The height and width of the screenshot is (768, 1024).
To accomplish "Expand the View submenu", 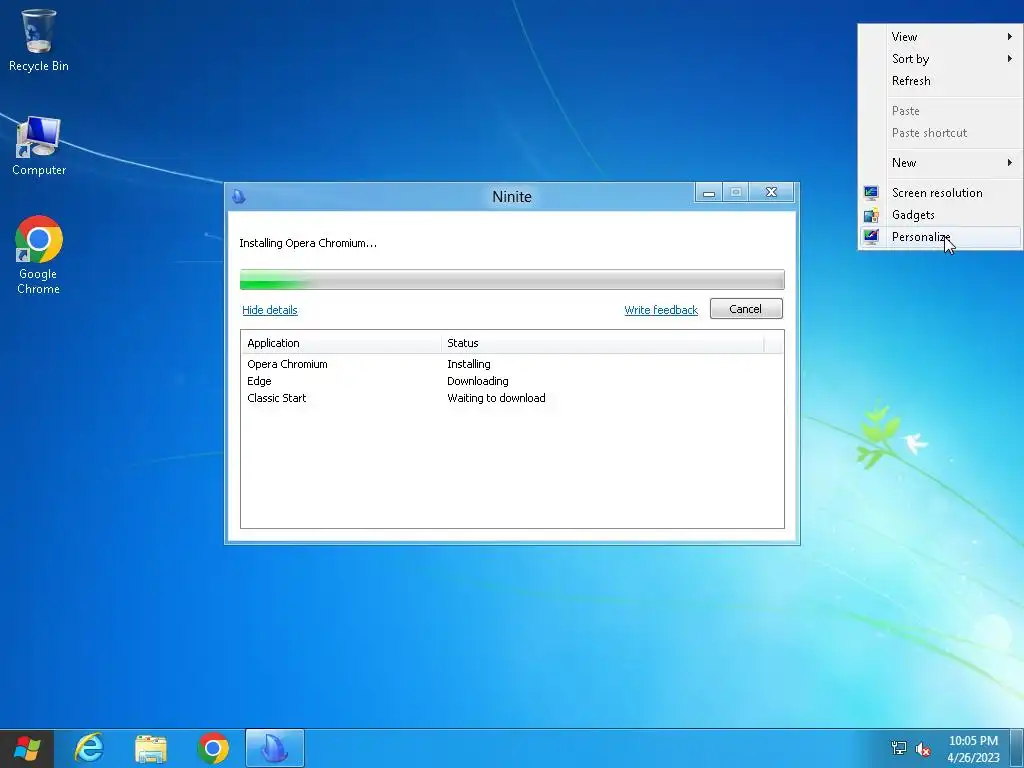I will (940, 37).
